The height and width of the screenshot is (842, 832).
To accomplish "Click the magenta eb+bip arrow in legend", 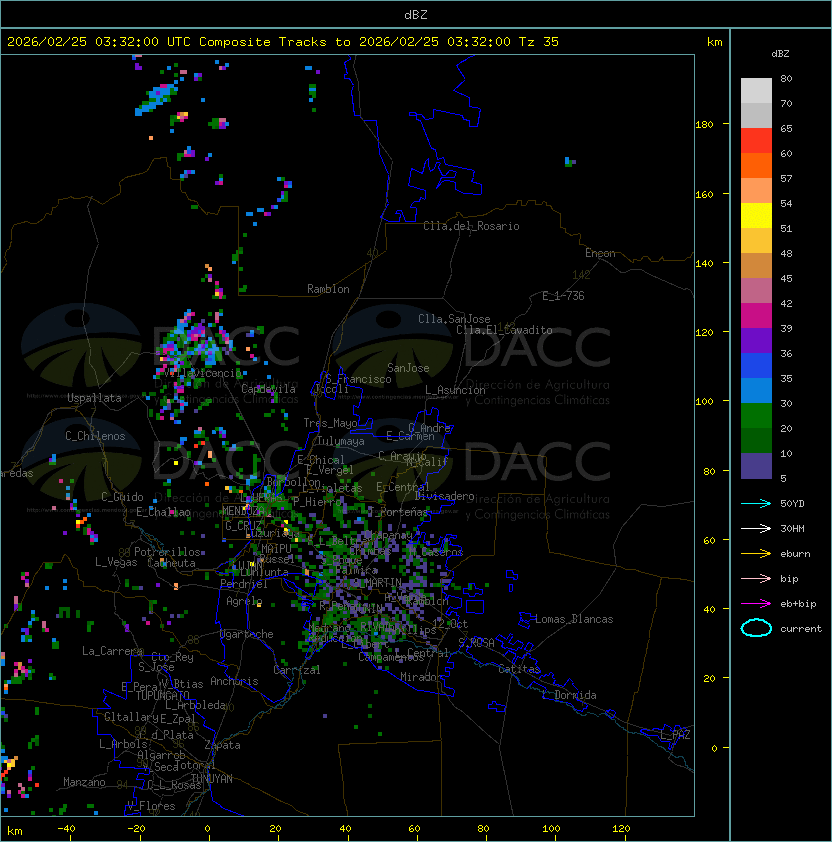I will [x=756, y=604].
